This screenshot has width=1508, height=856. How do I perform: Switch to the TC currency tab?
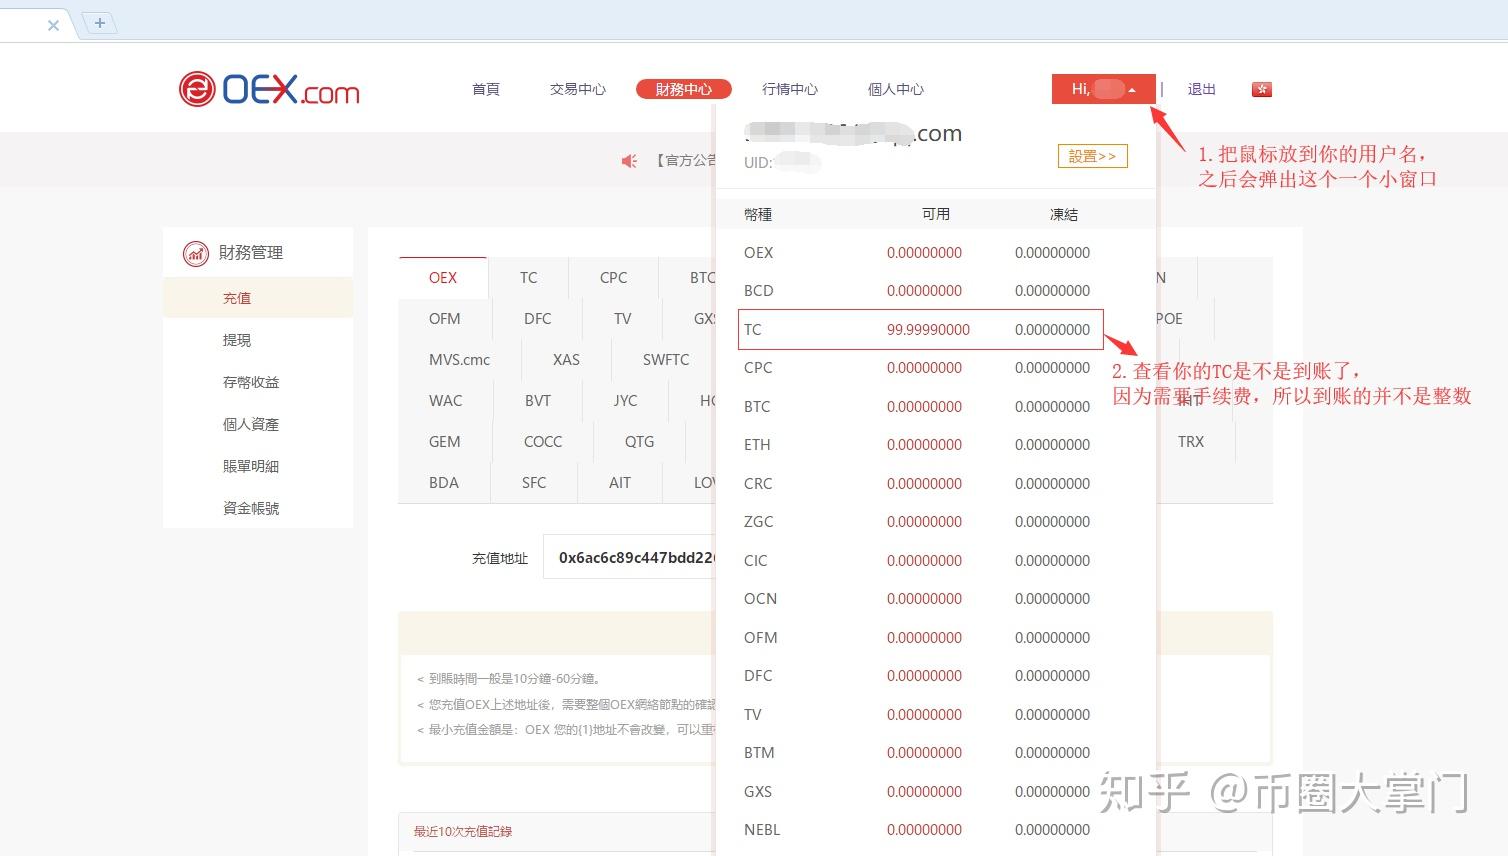(528, 277)
